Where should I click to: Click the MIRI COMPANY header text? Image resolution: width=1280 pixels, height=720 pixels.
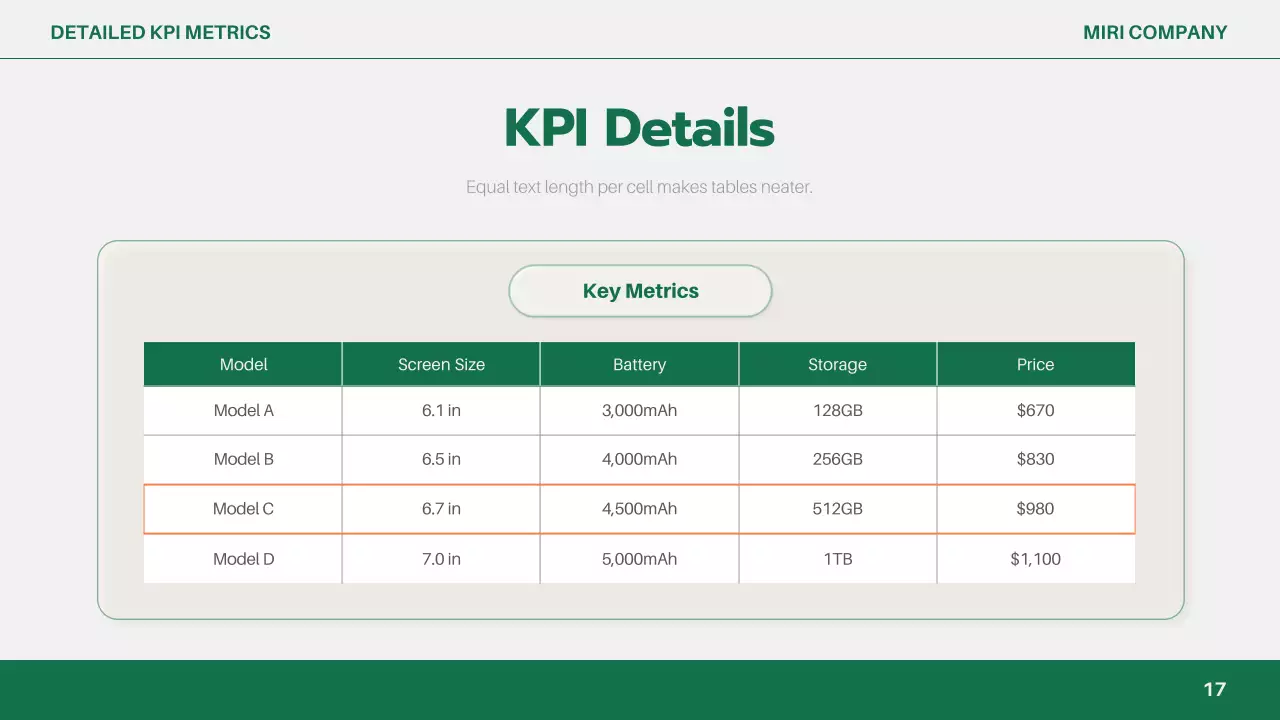tap(1155, 32)
